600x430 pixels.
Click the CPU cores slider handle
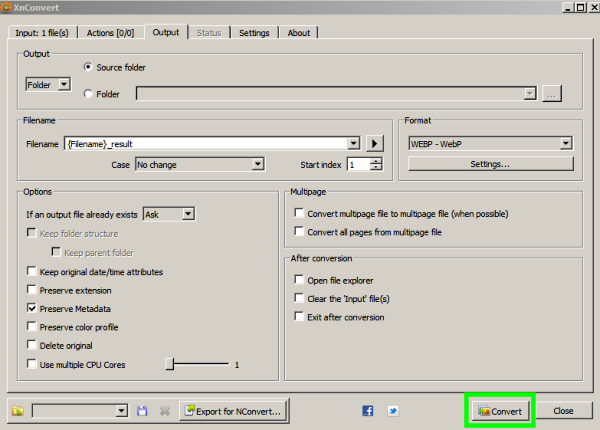[x=170, y=364]
